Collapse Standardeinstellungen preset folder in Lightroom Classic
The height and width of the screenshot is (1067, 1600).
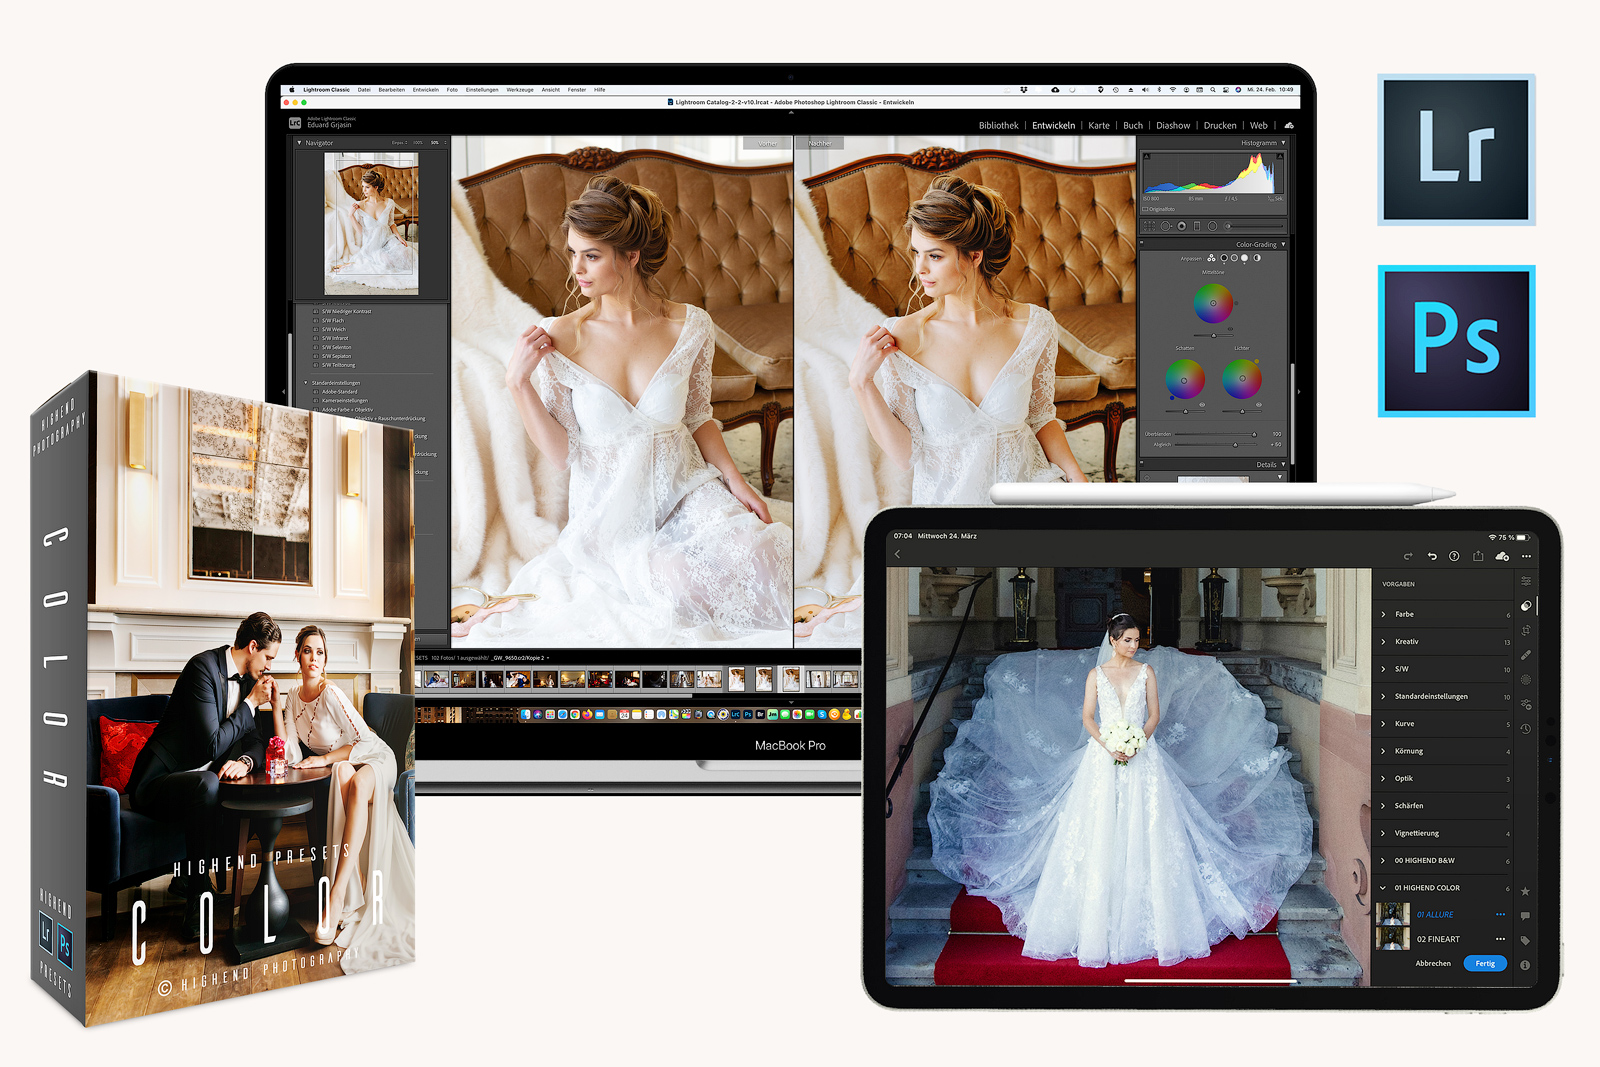click(x=306, y=383)
